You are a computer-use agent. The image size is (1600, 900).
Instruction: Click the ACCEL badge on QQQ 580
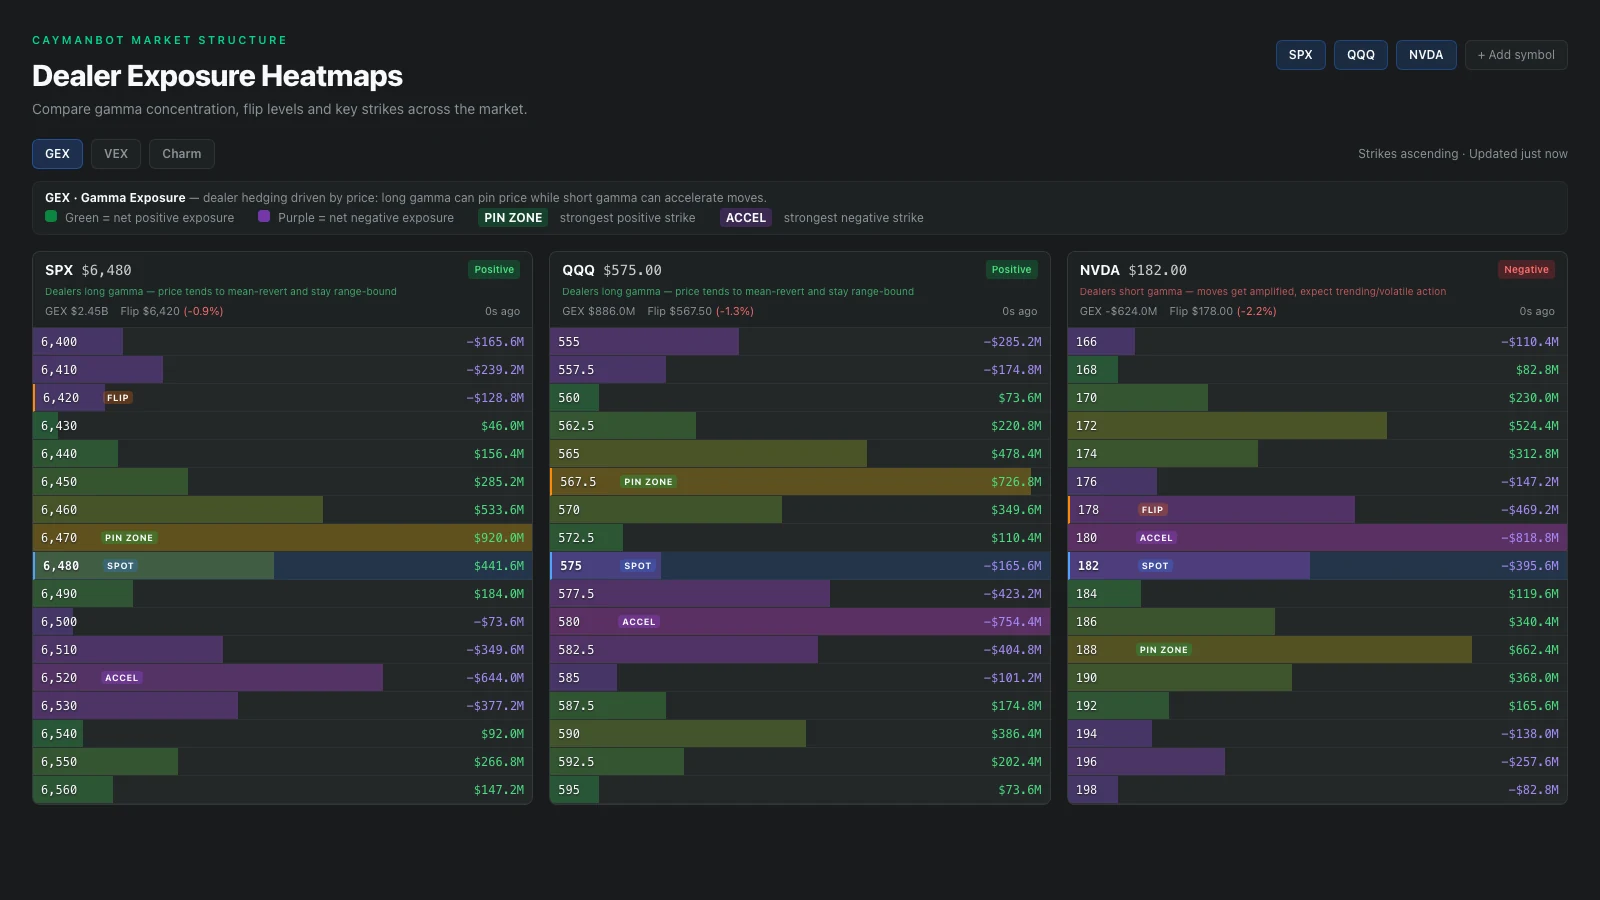click(x=639, y=622)
